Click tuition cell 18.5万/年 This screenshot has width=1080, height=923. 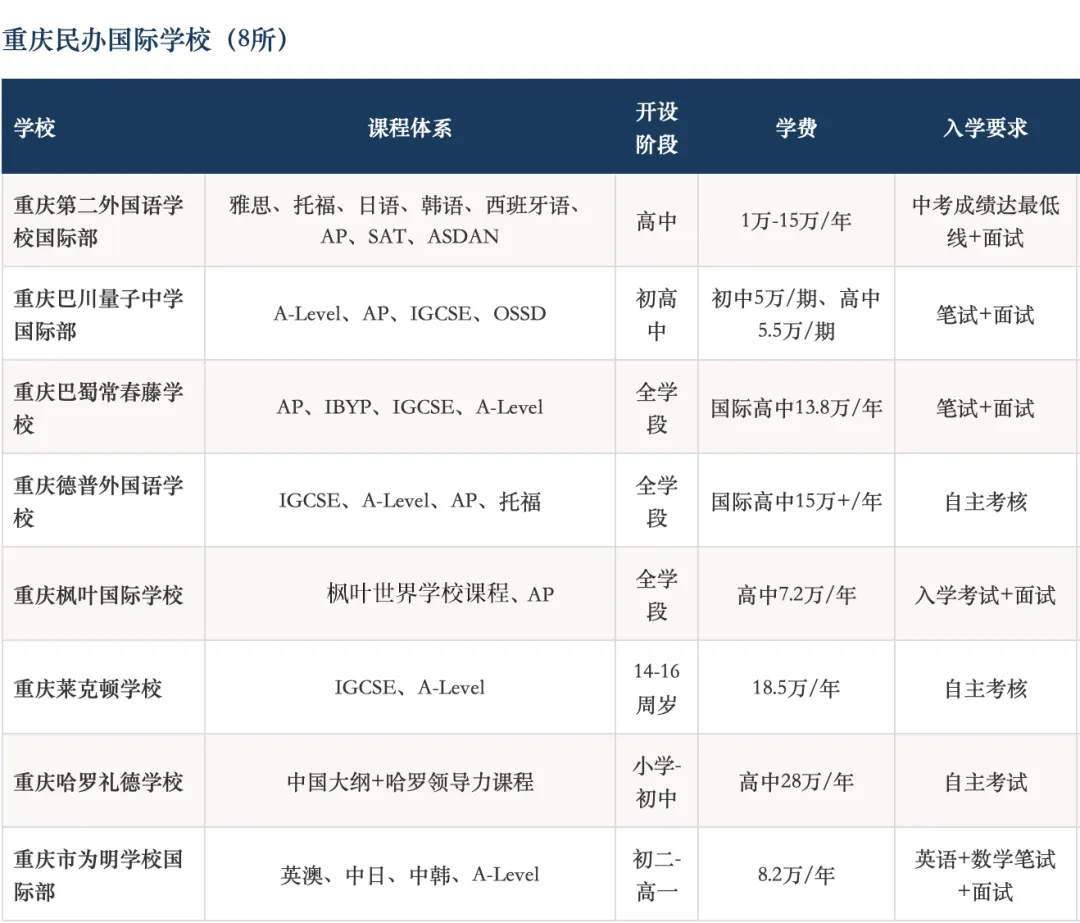796,688
